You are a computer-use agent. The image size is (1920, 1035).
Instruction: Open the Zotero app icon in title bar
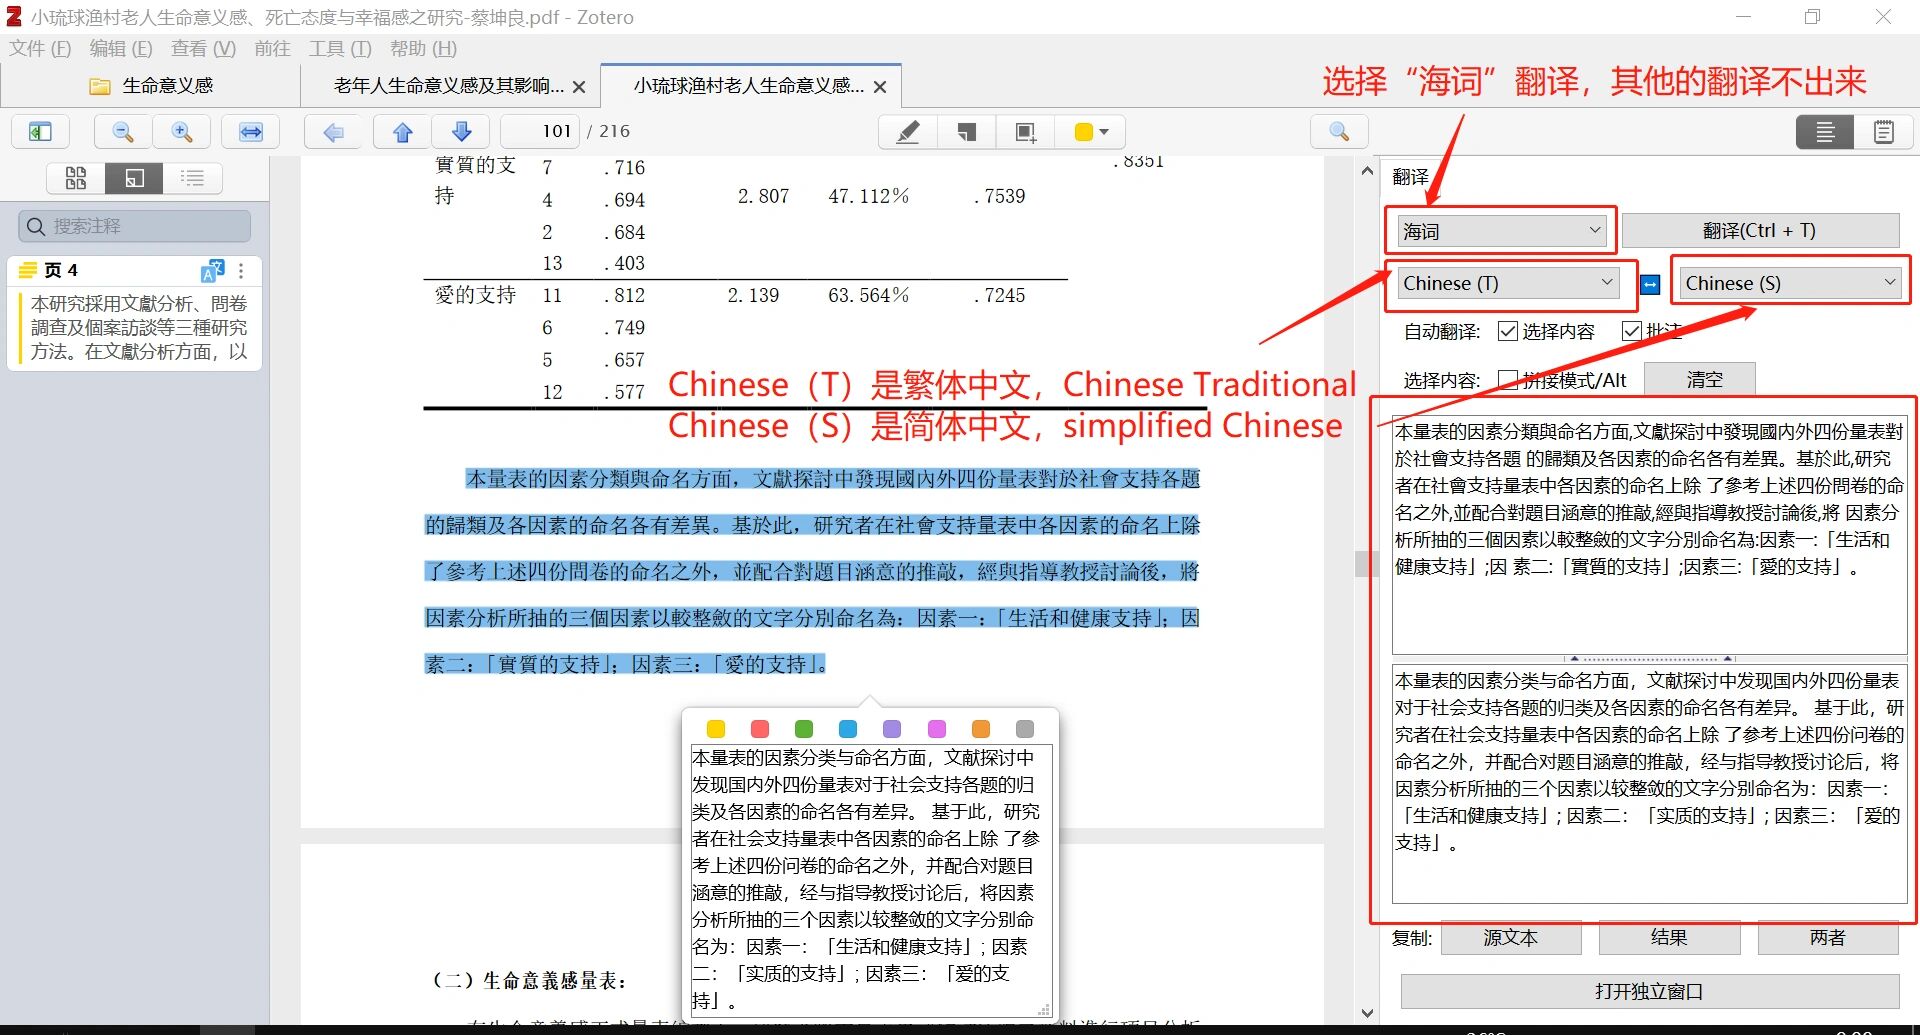tap(14, 17)
